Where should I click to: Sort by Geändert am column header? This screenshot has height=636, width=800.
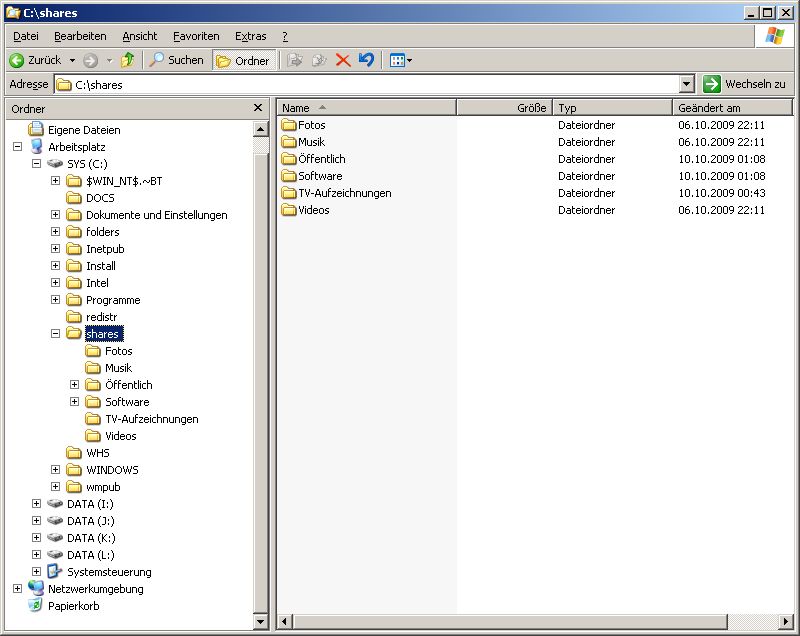tap(732, 108)
